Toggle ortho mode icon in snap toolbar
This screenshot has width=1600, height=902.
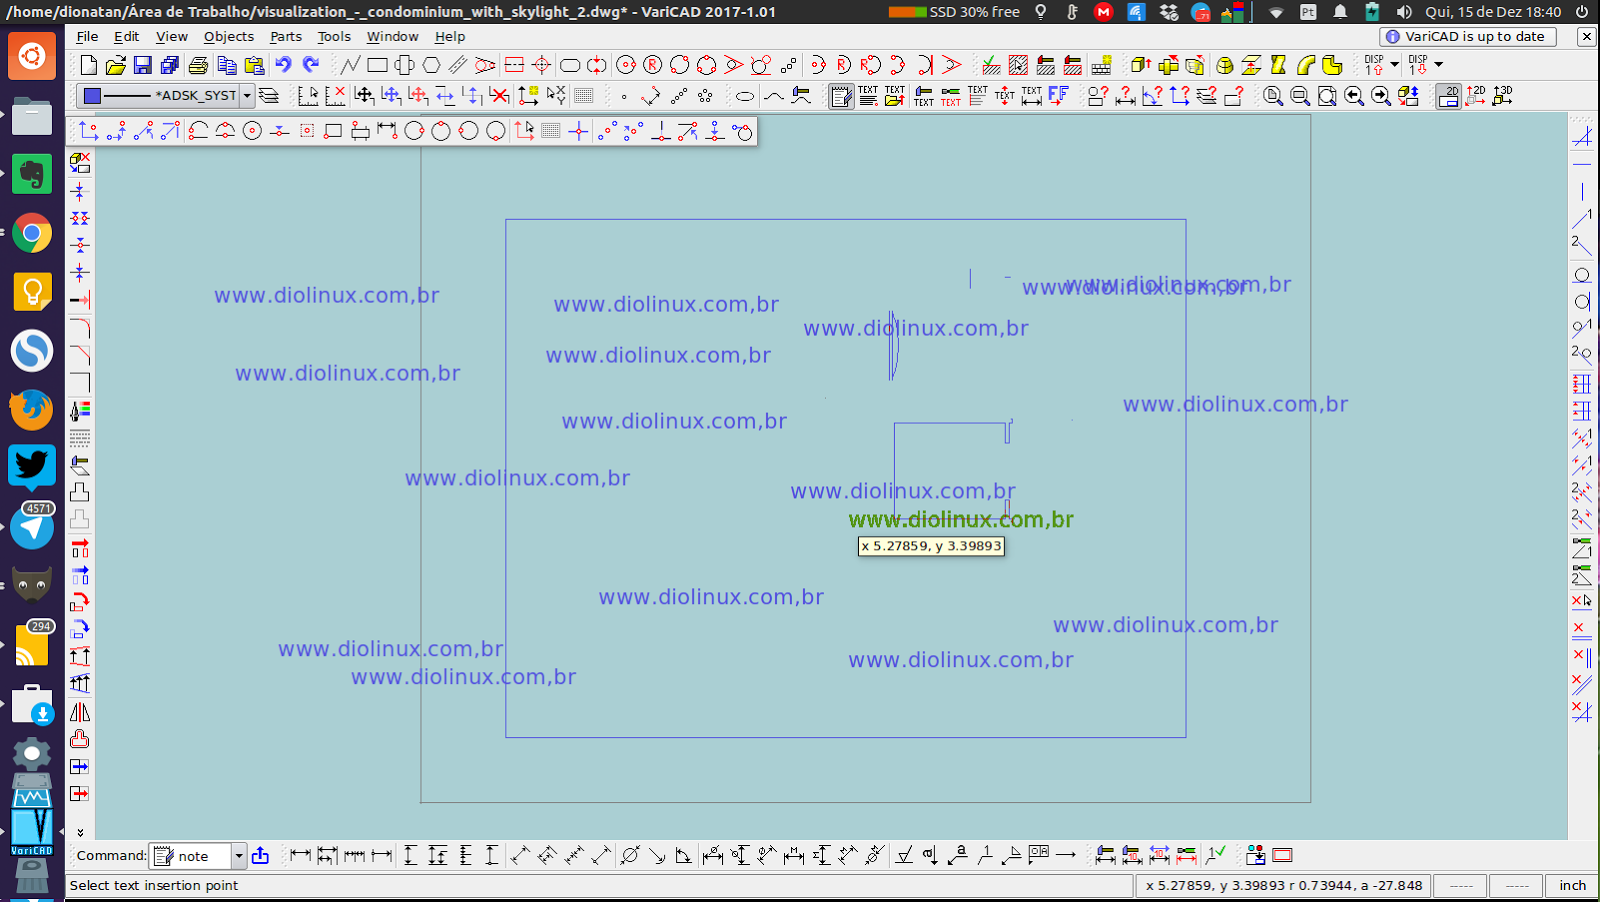579,131
